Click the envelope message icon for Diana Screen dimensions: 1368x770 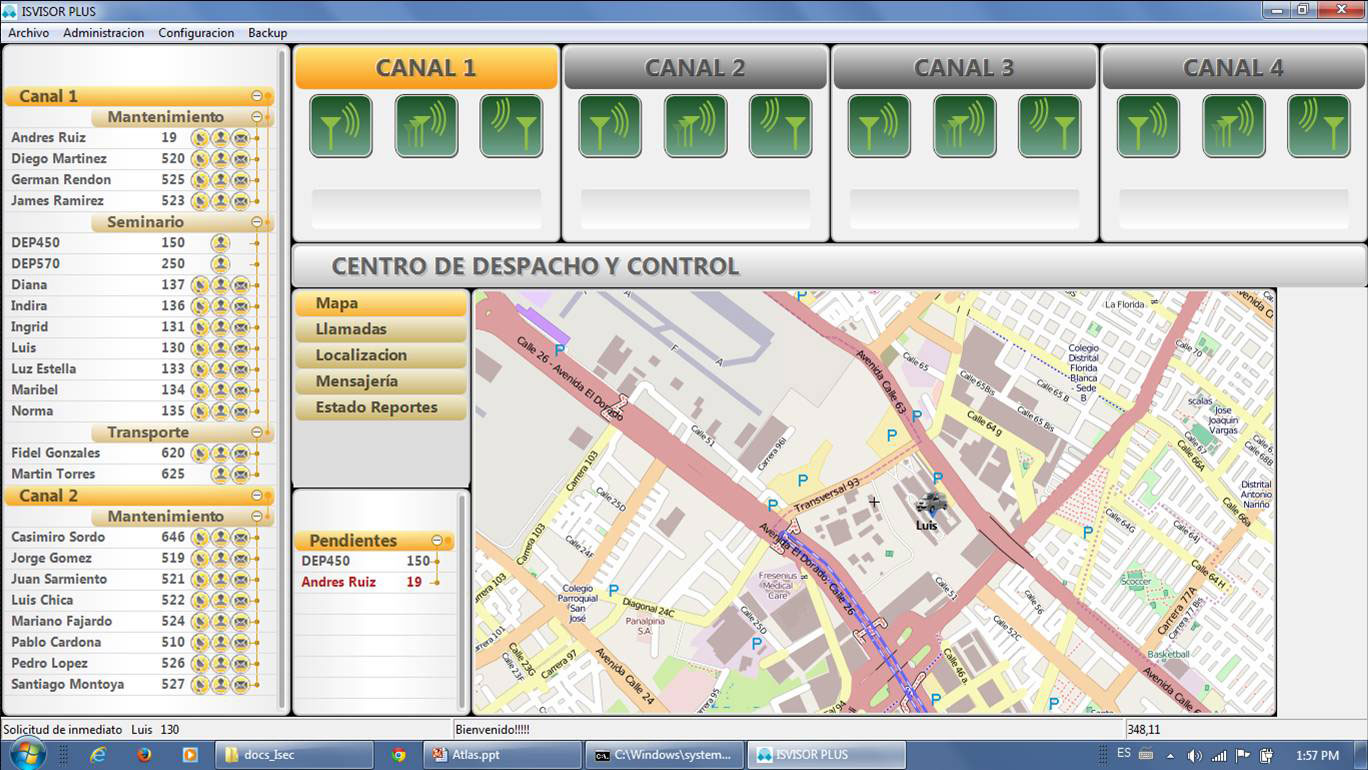click(x=241, y=285)
